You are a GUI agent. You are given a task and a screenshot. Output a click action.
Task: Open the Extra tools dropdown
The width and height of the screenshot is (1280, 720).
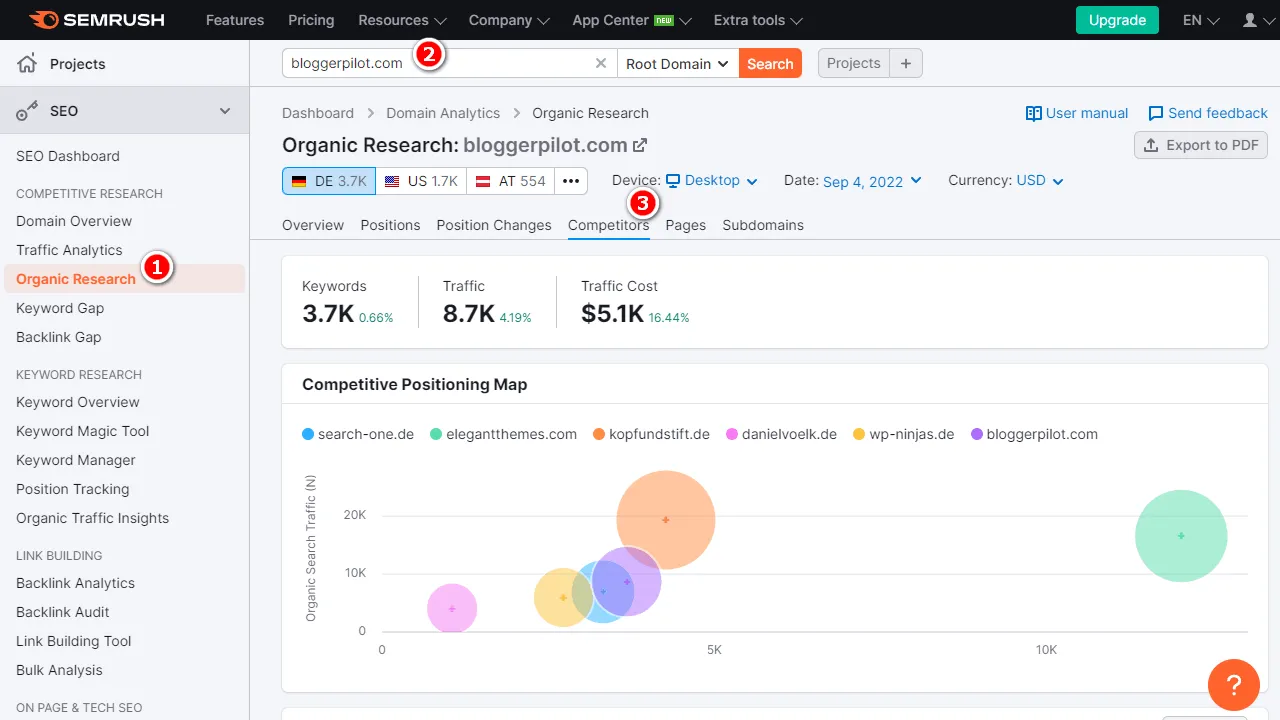758,20
